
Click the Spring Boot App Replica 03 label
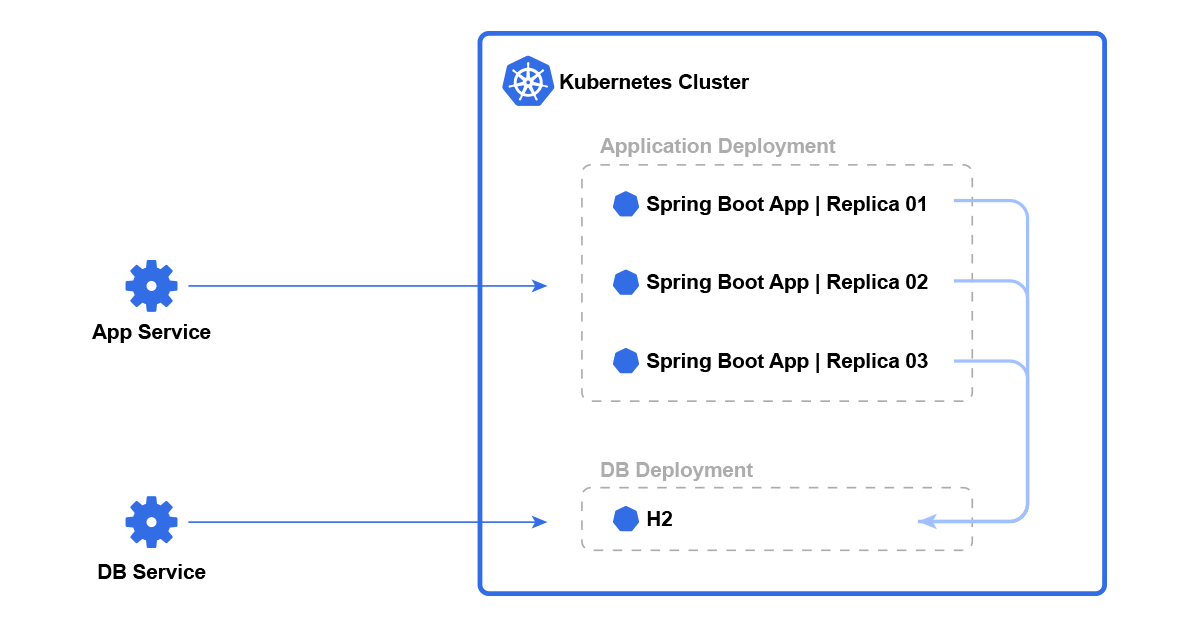click(x=786, y=361)
